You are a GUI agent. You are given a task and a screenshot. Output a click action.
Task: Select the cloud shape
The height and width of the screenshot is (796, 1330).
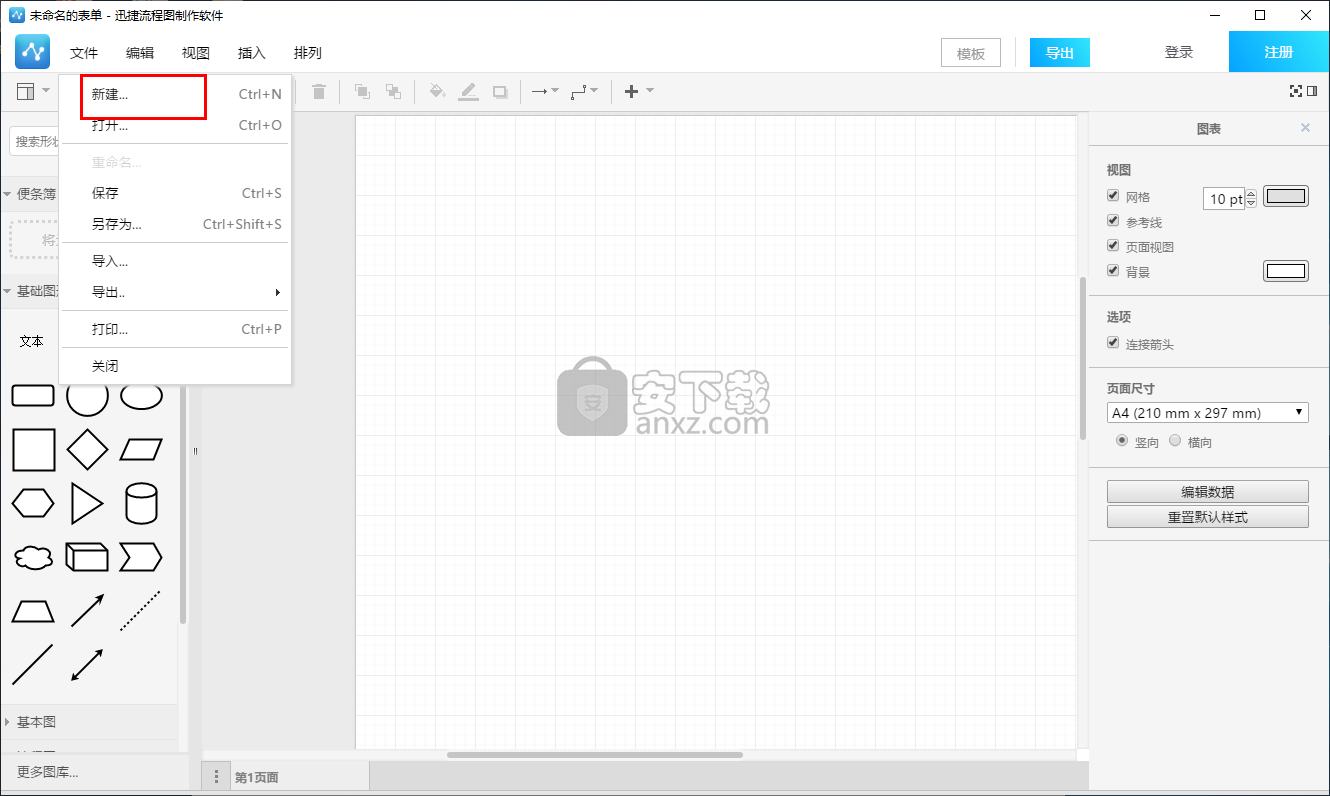(33, 558)
